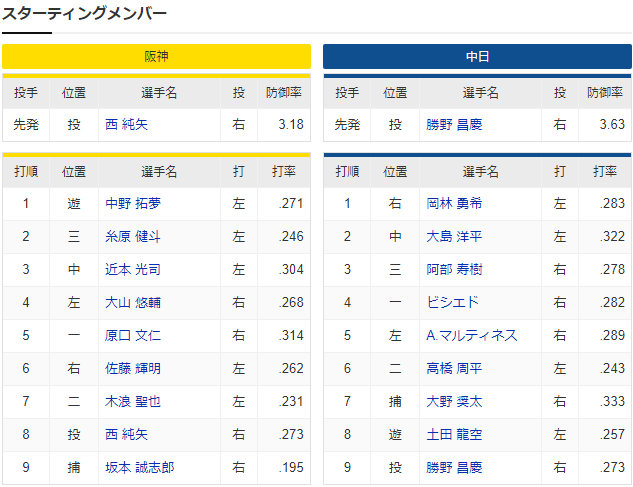The image size is (633, 487).
Task: Click batting average .243 for 高橋 周平
Action: click(x=612, y=368)
